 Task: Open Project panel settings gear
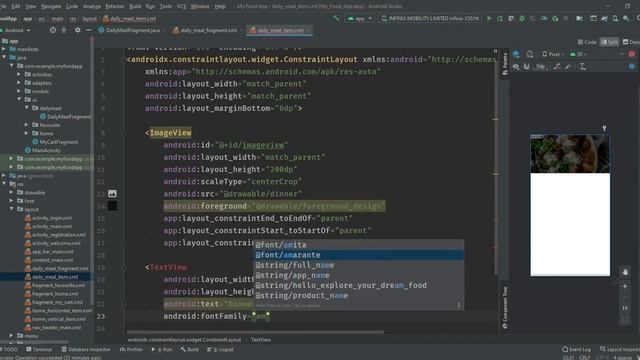point(78,30)
